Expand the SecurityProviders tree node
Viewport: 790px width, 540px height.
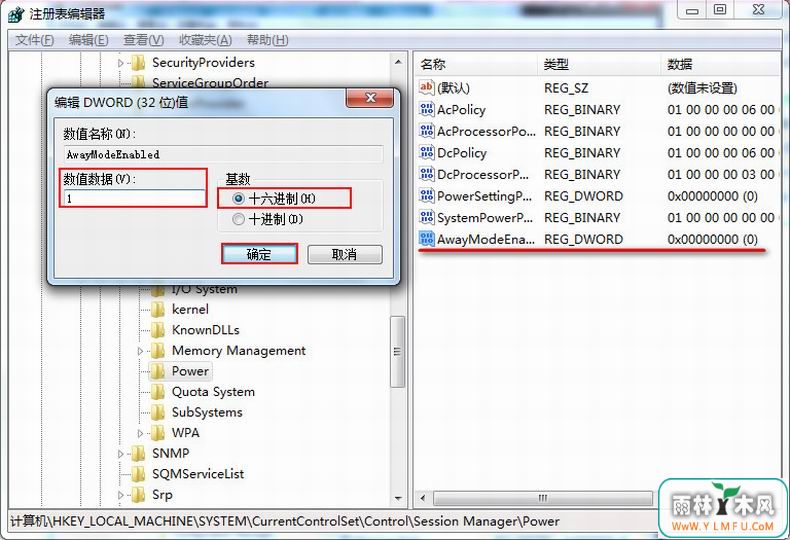(121, 63)
